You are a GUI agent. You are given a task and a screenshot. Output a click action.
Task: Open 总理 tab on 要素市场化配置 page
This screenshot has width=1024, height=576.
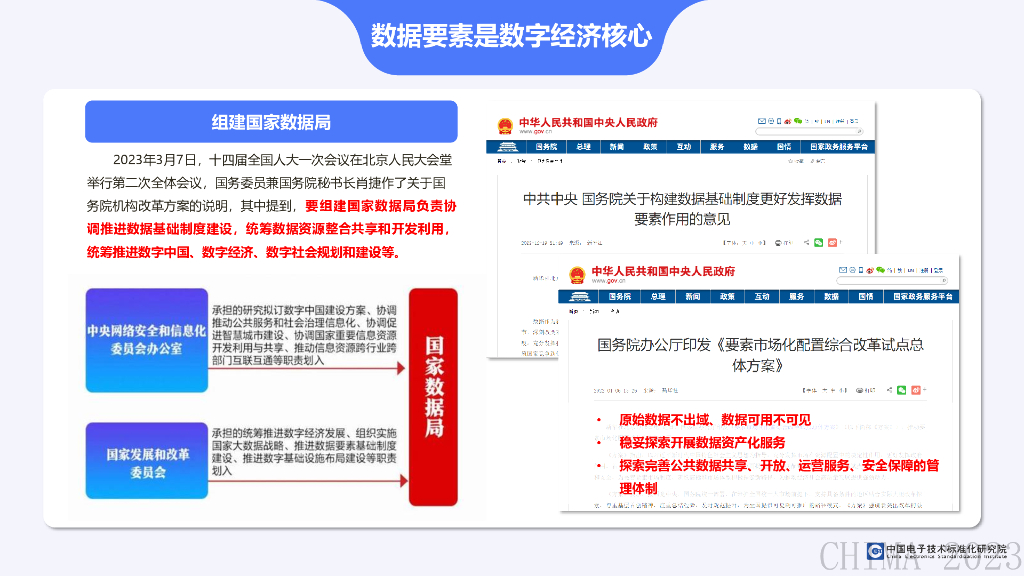[658, 296]
